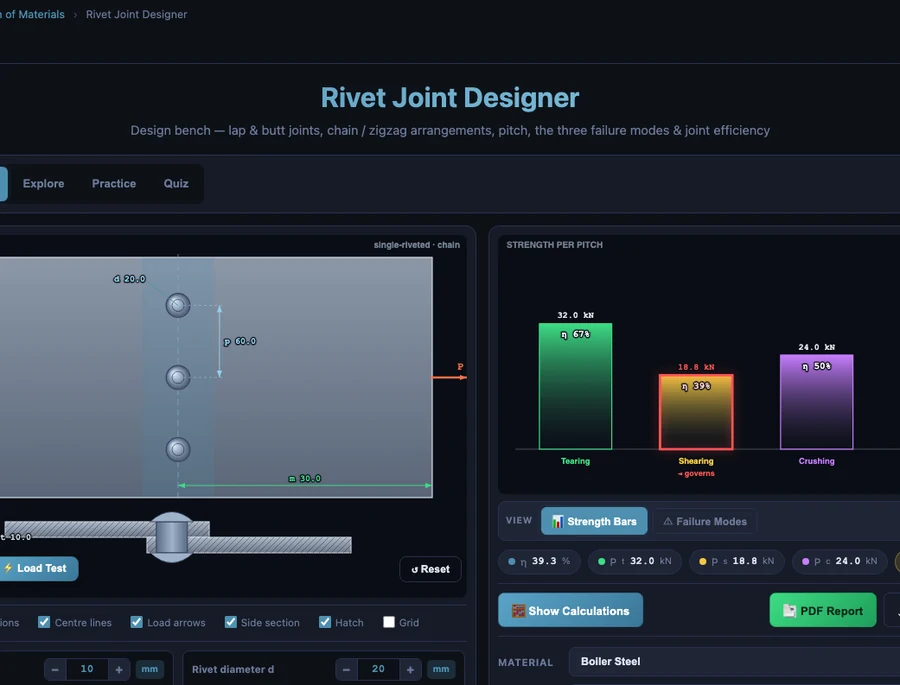Click the rivet diameter value field showing 20
This screenshot has width=900, height=685.
pos(378,669)
